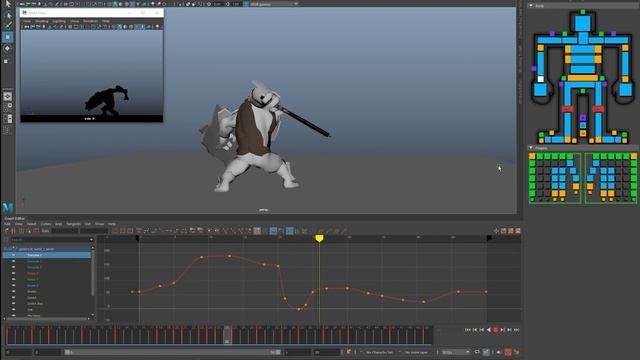Set single-pane viewport layout
This screenshot has width=640, height=360.
(x=8, y=96)
